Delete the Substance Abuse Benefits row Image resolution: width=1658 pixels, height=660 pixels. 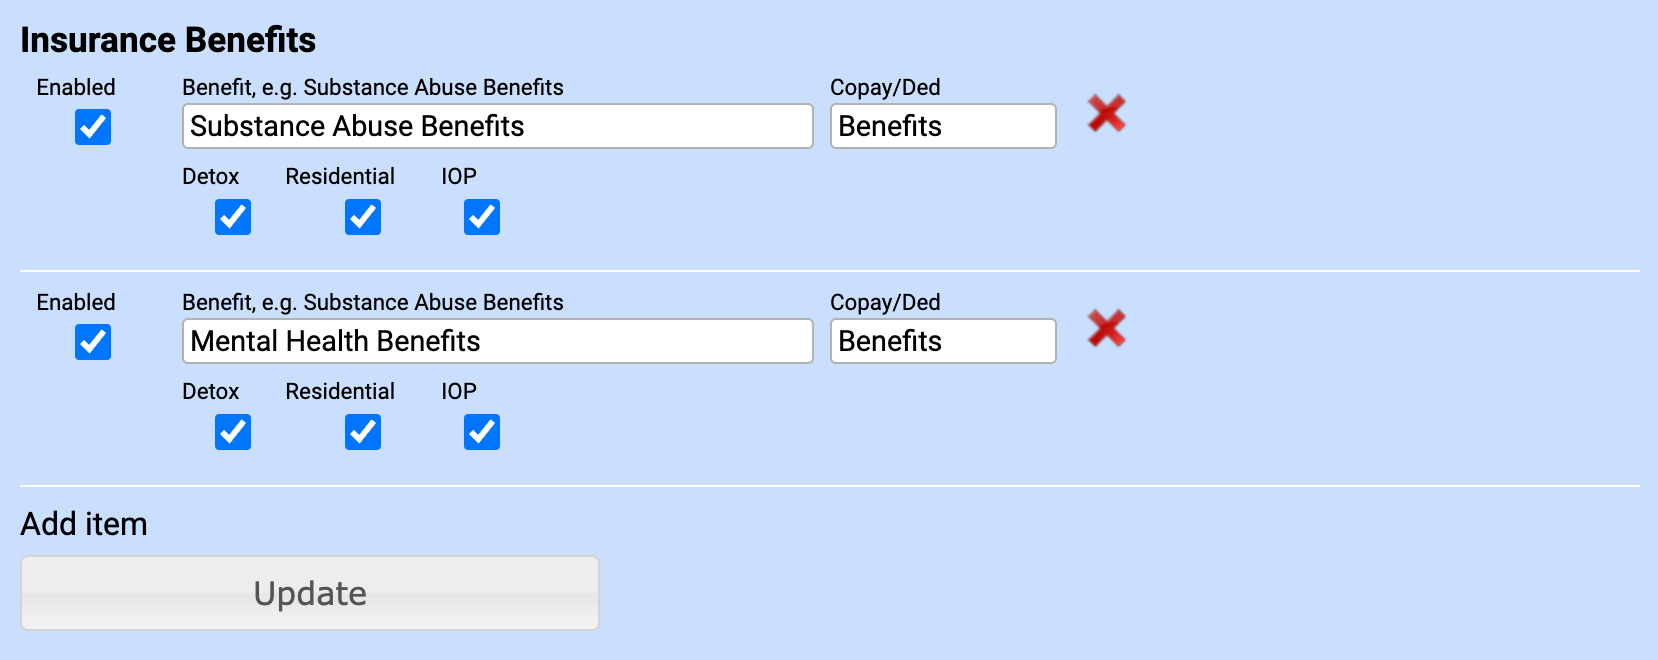point(1106,114)
